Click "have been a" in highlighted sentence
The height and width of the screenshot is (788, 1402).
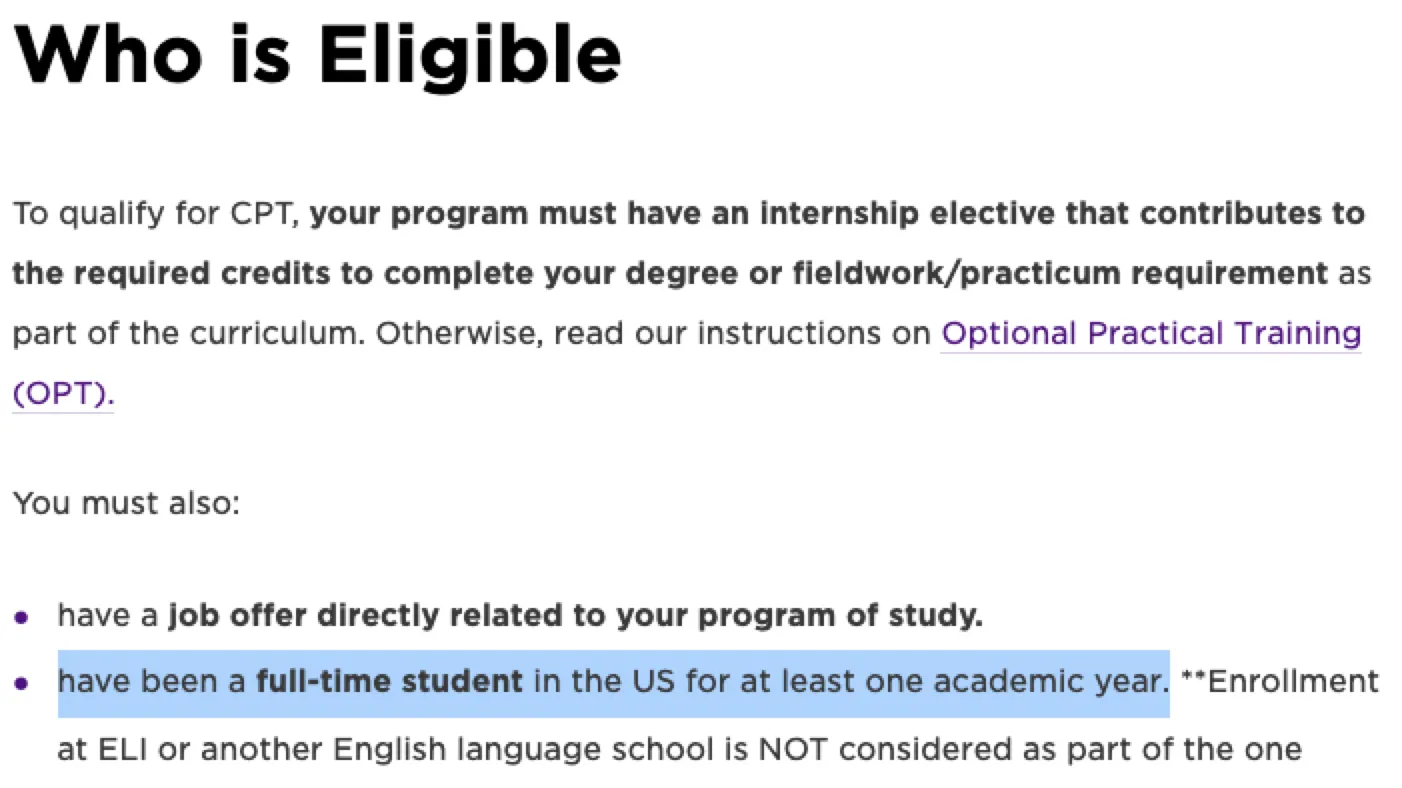pos(152,683)
